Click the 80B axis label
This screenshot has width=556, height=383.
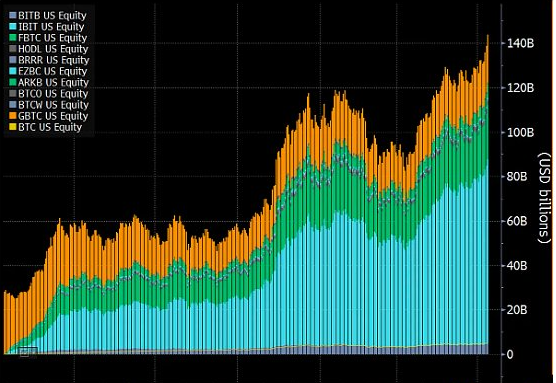coord(517,177)
